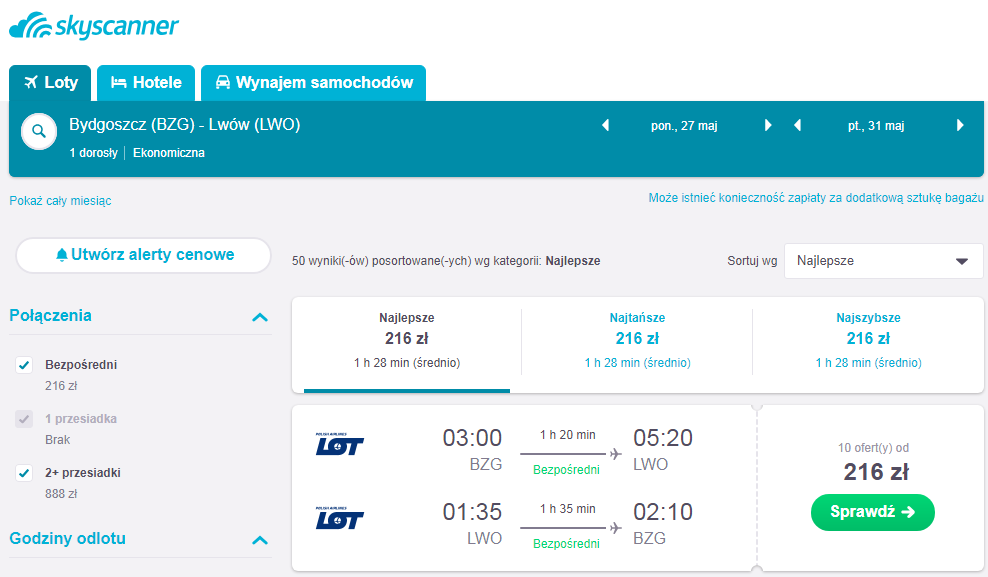Click the 50 wyniki(-ów) results count text

pos(446,261)
